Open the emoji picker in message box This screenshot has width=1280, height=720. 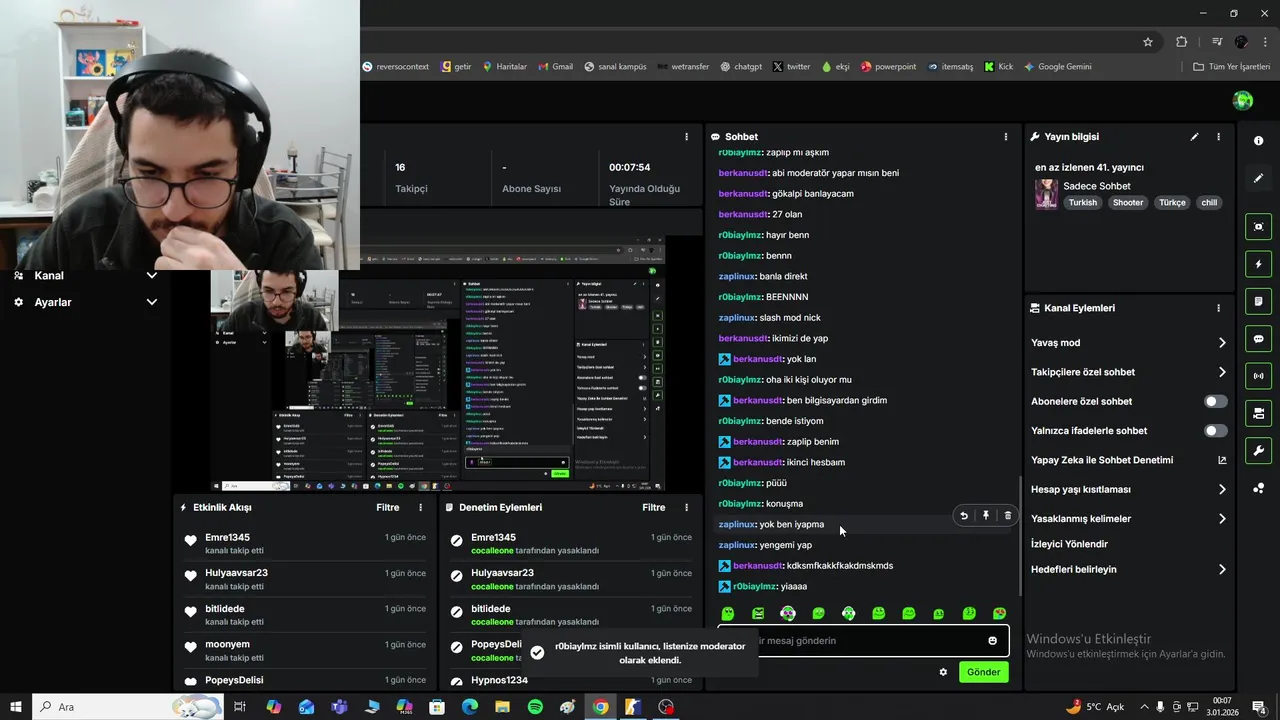[x=992, y=641]
